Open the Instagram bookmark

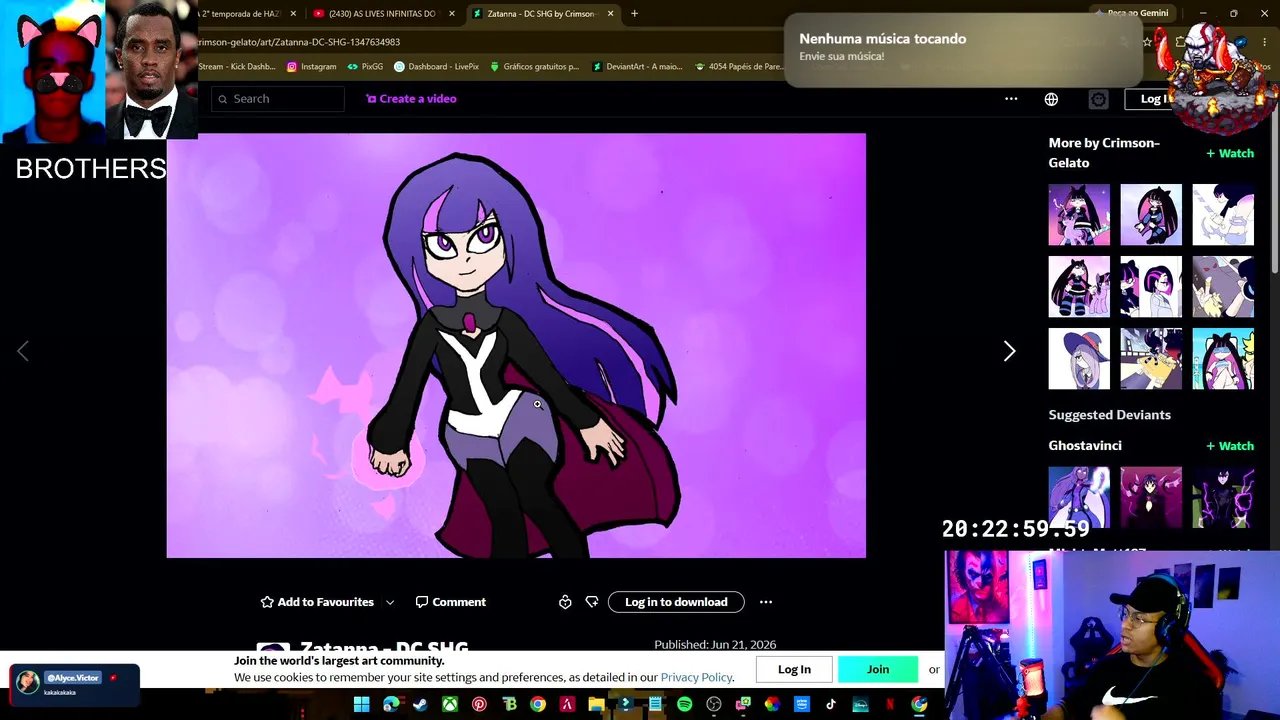(x=311, y=67)
